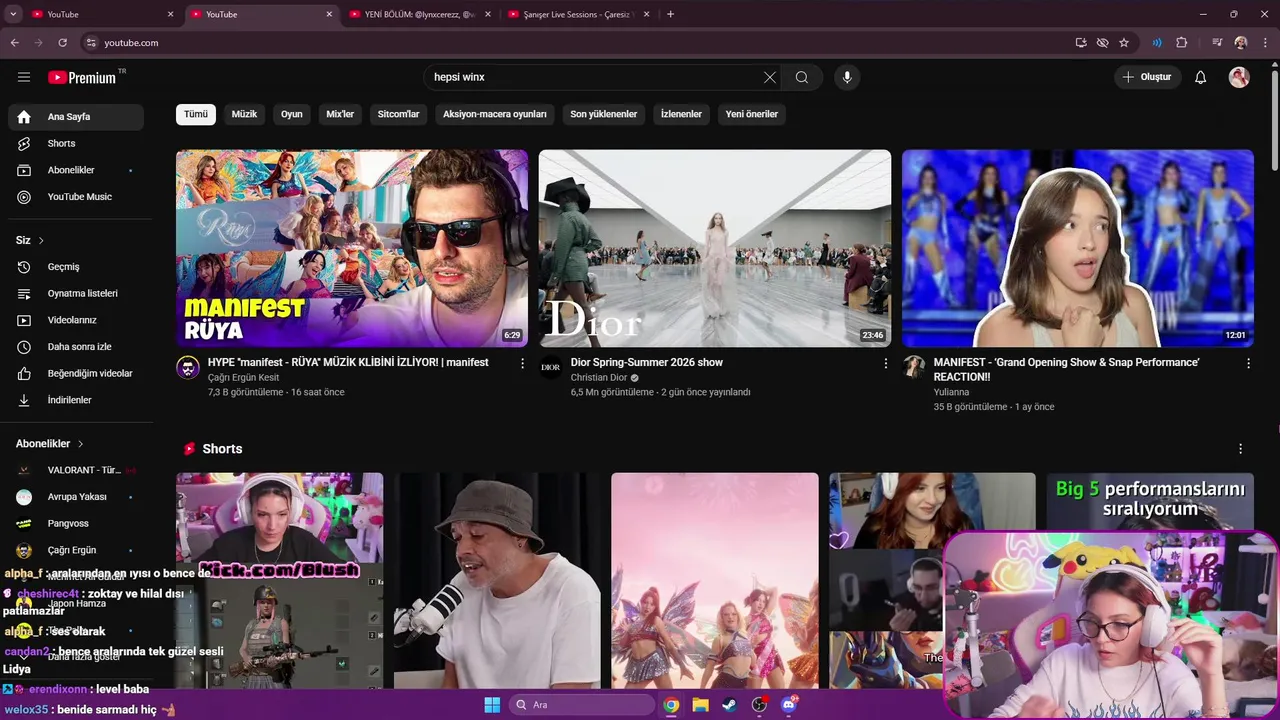Open the Windows Start menu
The height and width of the screenshot is (720, 1280).
click(x=492, y=705)
